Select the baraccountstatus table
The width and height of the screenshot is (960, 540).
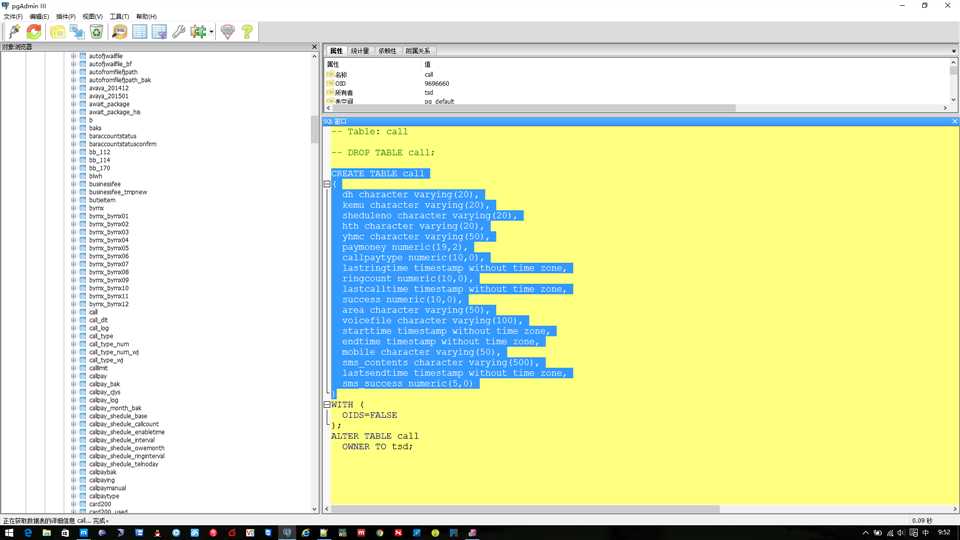click(x=113, y=136)
